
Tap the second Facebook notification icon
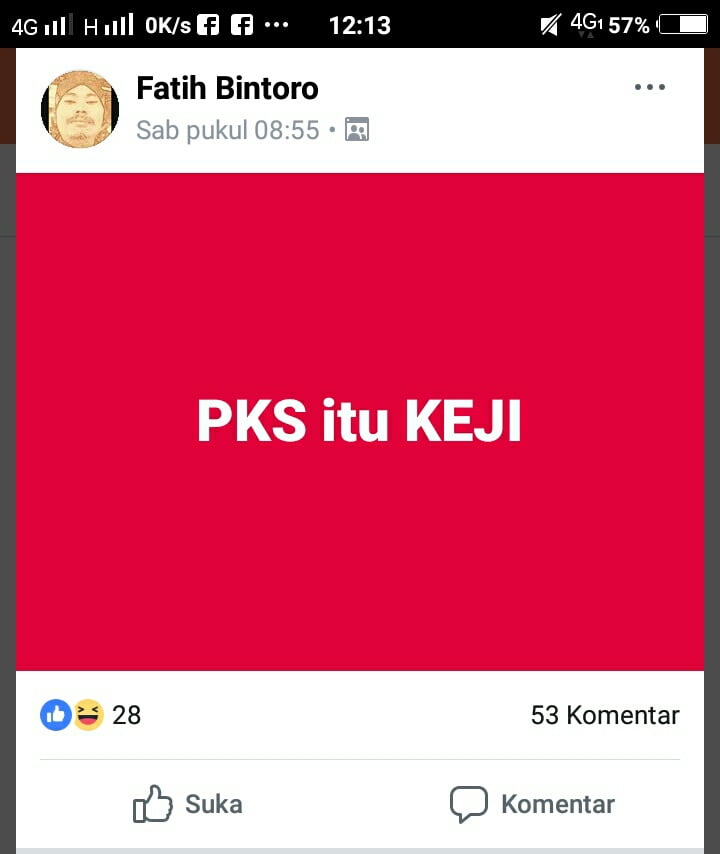[x=242, y=25]
